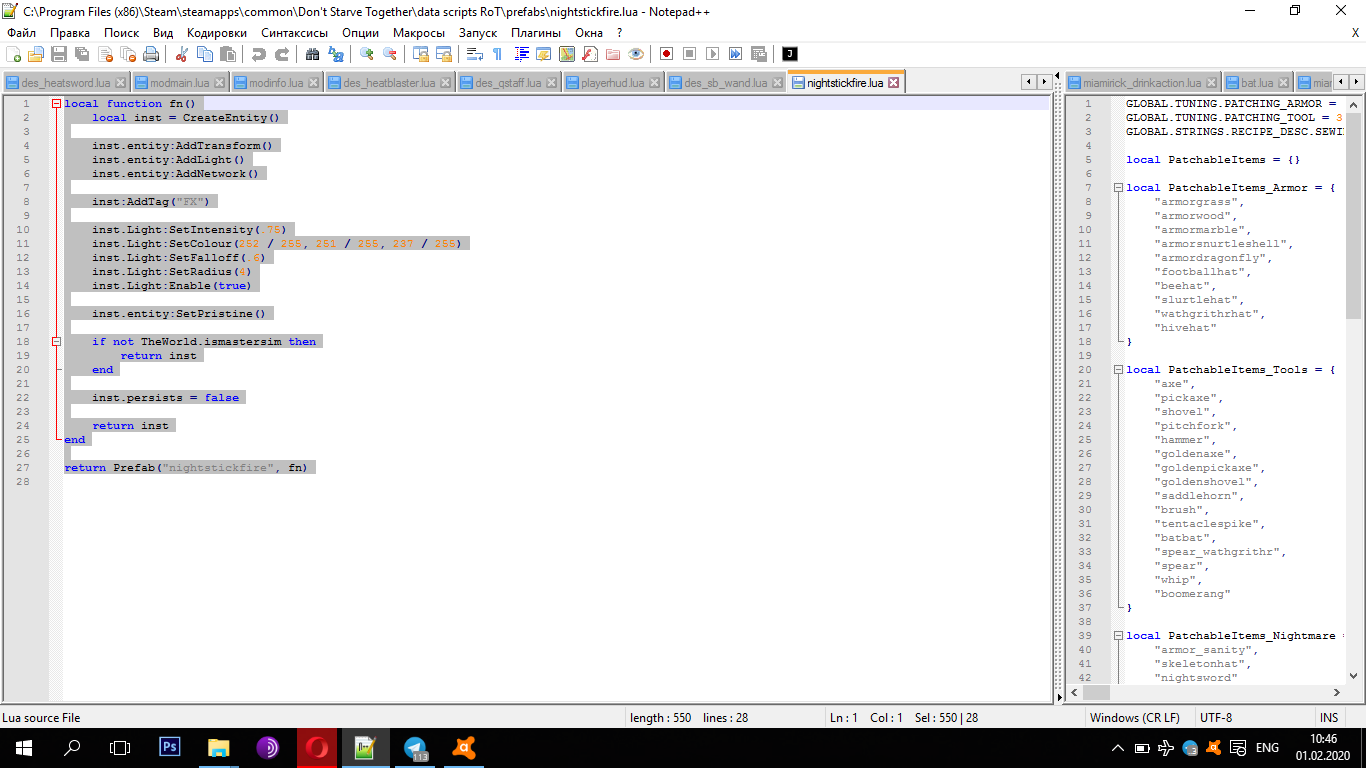The height and width of the screenshot is (768, 1366).
Task: Toggle the Document Map panel
Action: pyautogui.click(x=566, y=54)
